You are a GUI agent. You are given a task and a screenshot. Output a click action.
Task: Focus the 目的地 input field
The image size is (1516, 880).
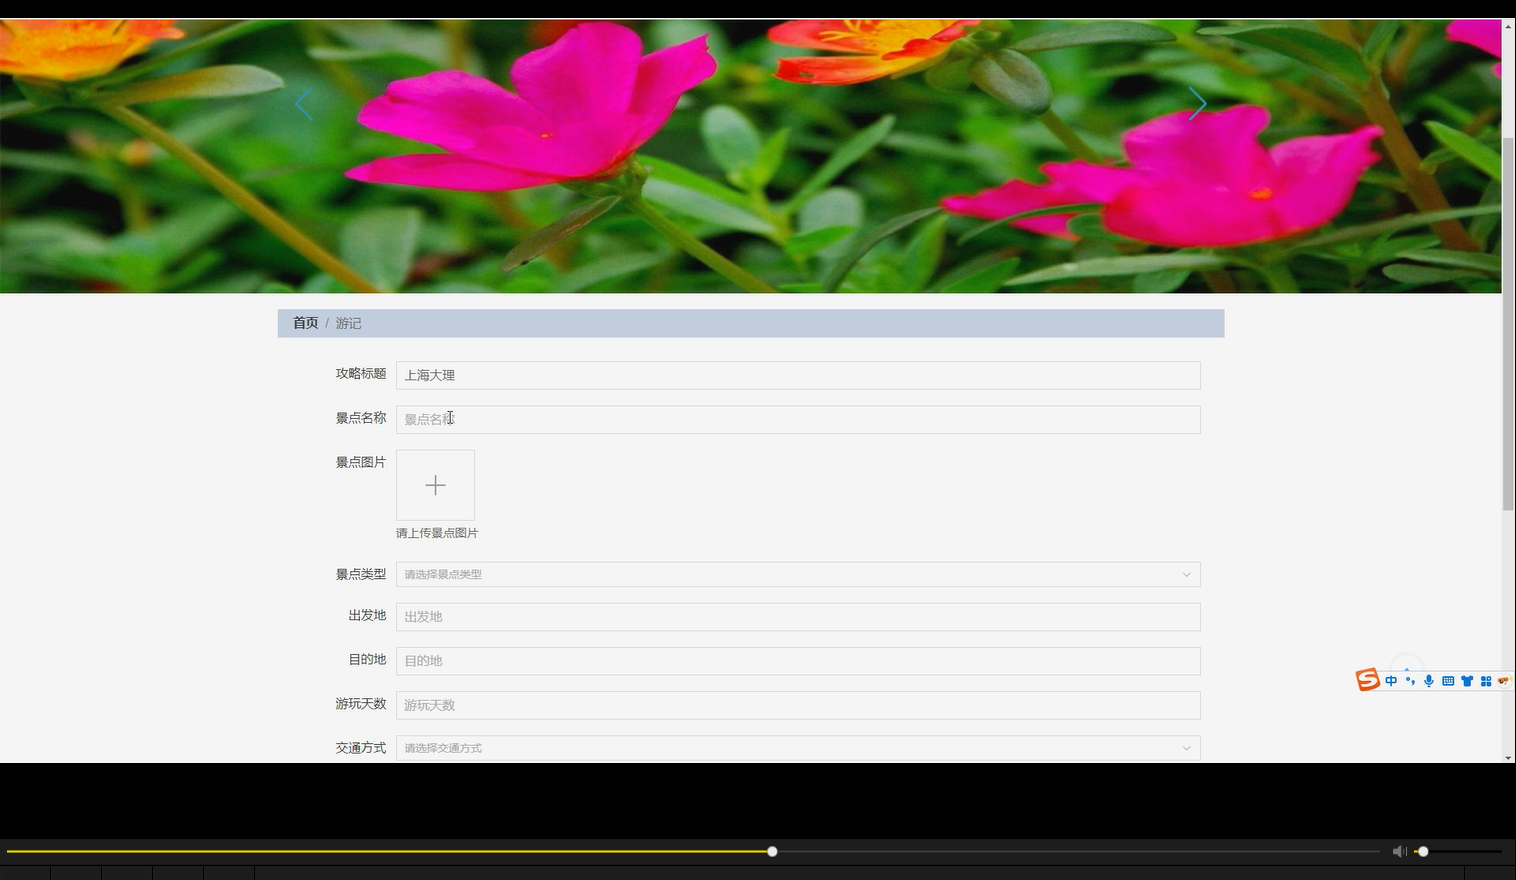pos(798,661)
